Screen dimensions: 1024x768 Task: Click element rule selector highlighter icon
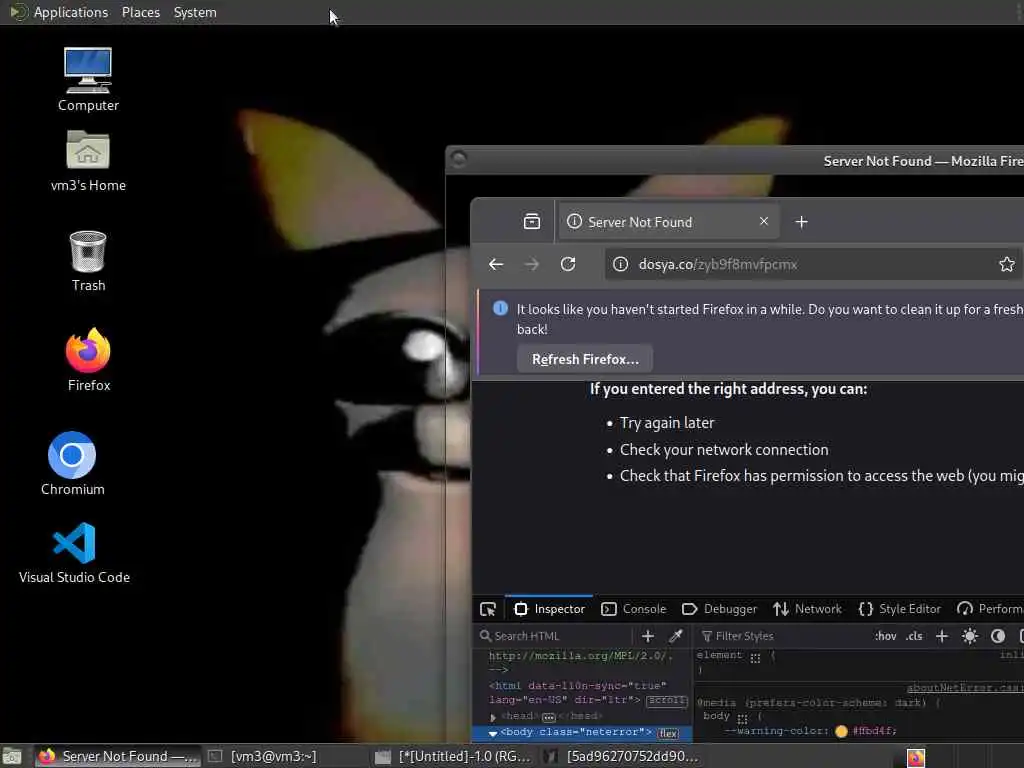coord(756,658)
